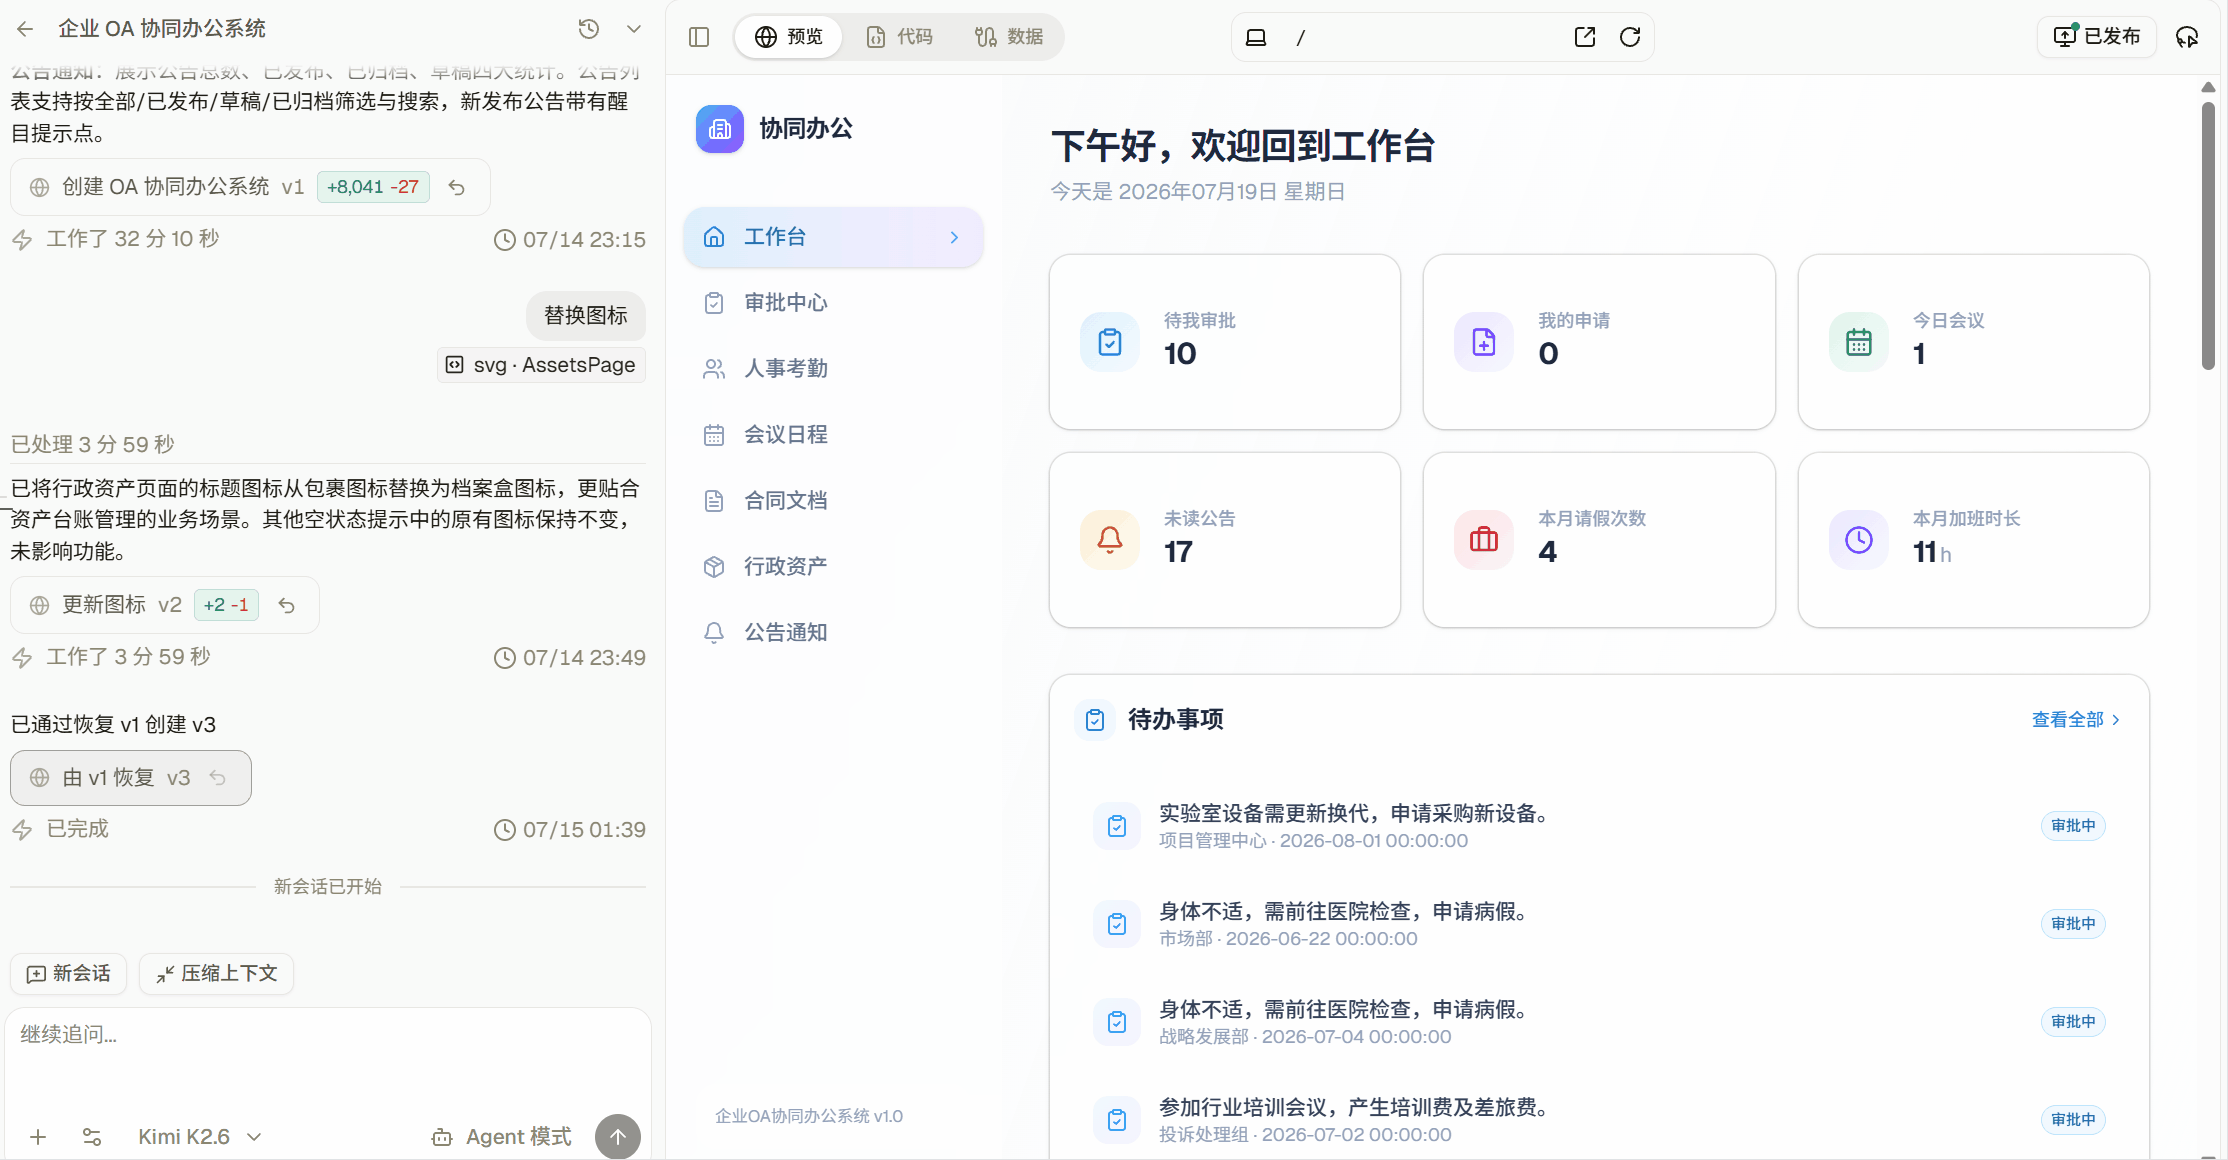Revert the 更新图标 v2 checkpoint arrow
This screenshot has height=1160, width=2228.
click(287, 605)
